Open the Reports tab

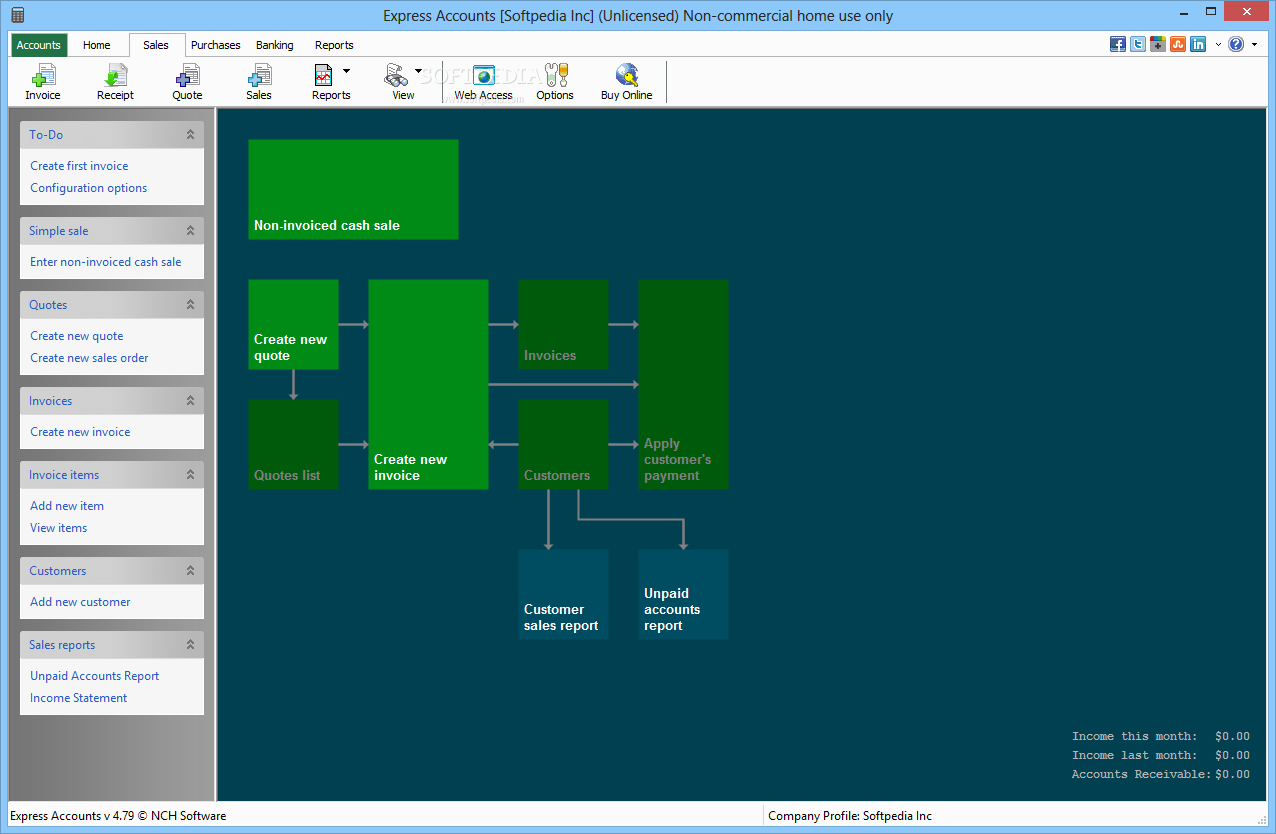click(x=334, y=45)
